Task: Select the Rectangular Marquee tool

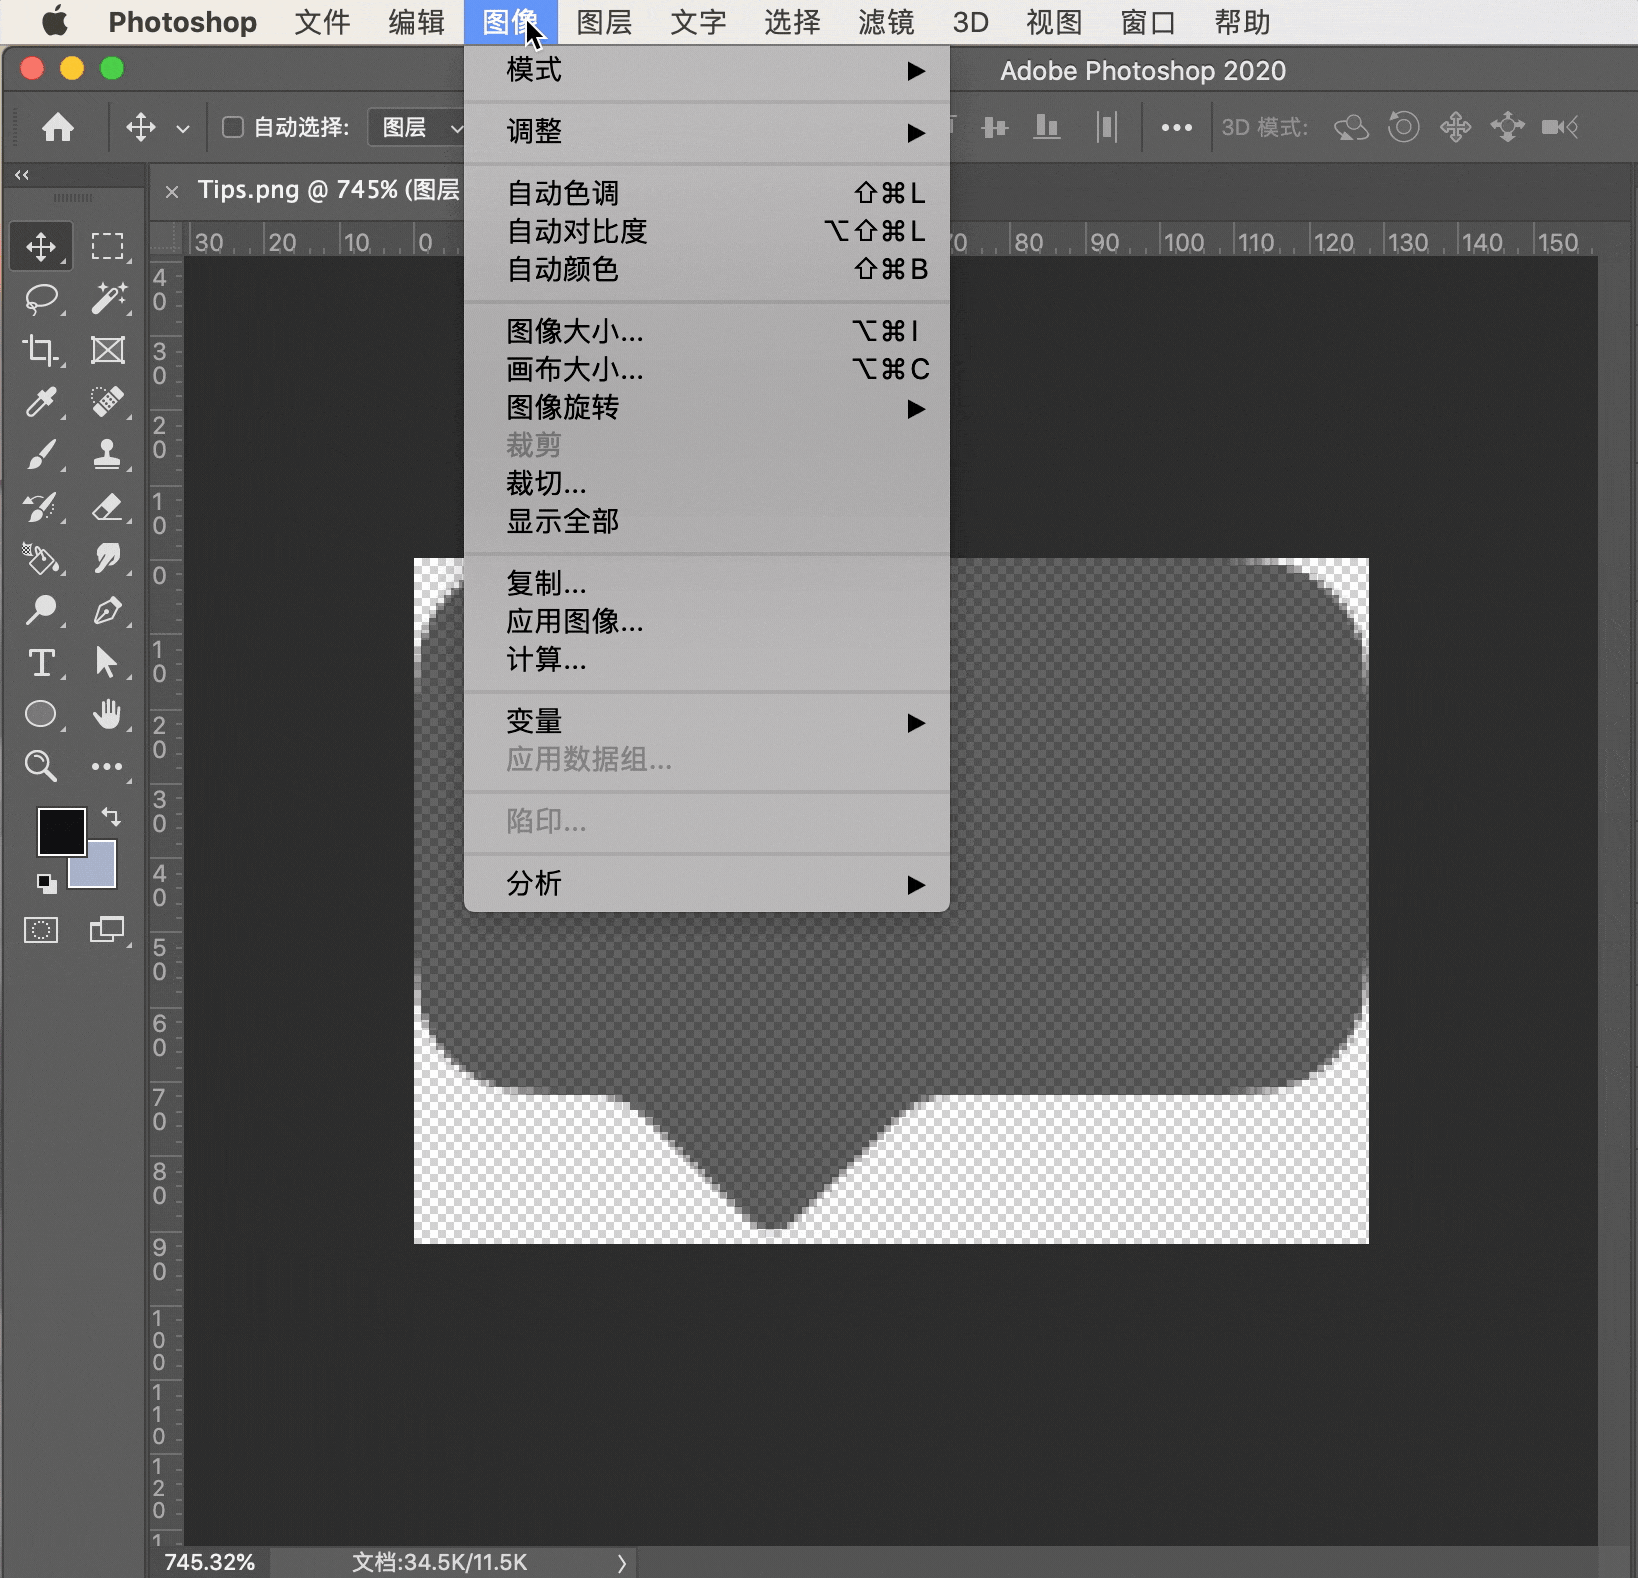Action: (x=107, y=246)
